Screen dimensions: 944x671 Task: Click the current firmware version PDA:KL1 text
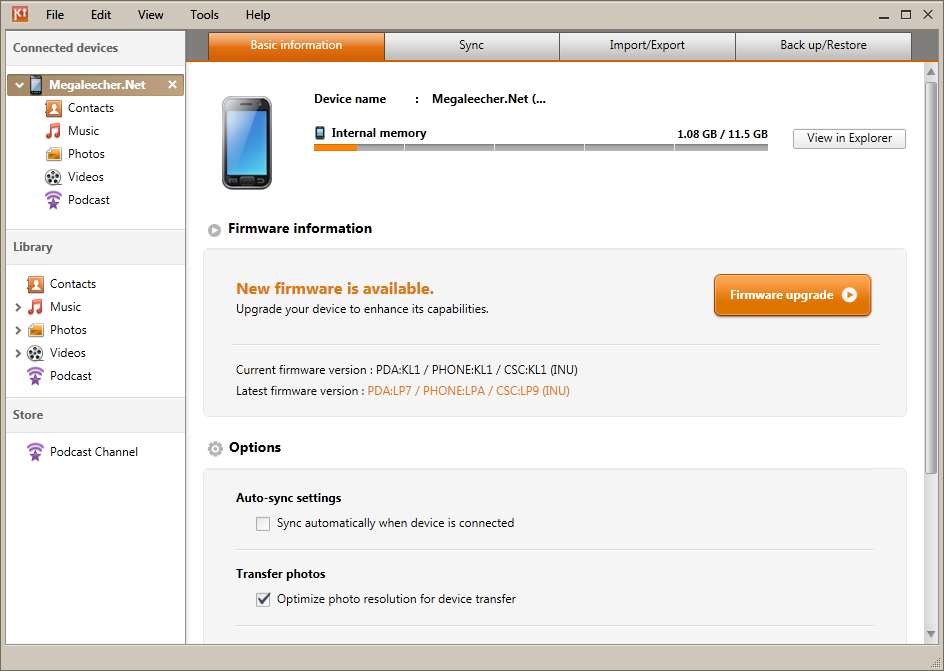(477, 370)
